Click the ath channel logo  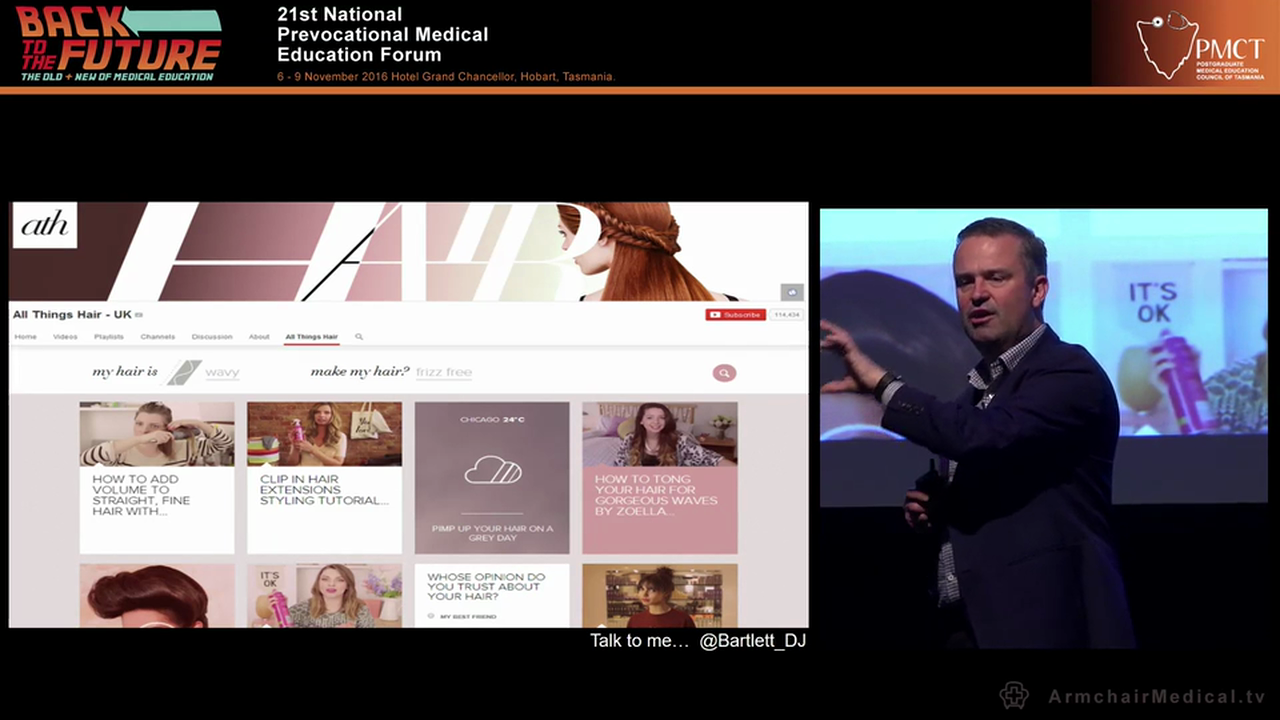pyautogui.click(x=45, y=225)
